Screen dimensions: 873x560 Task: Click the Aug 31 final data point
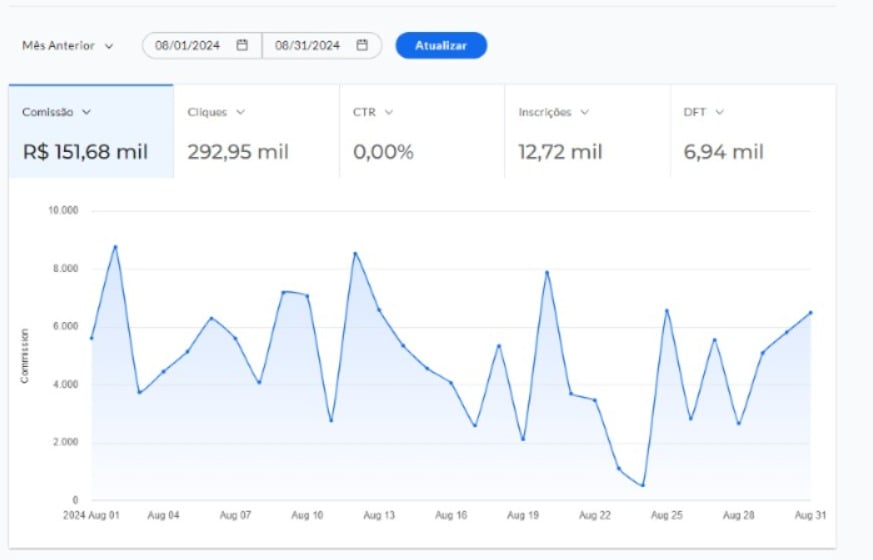coord(810,312)
